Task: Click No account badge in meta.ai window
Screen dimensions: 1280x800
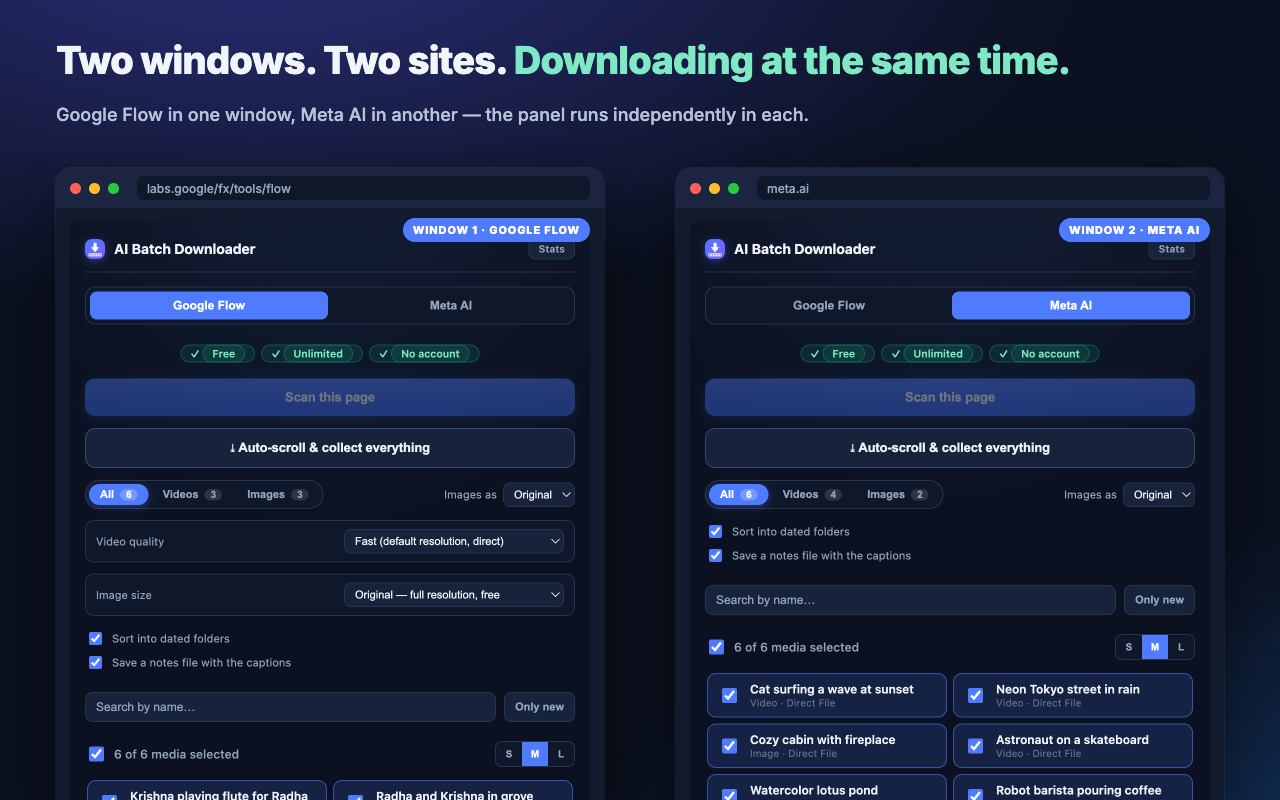Action: pos(1044,354)
